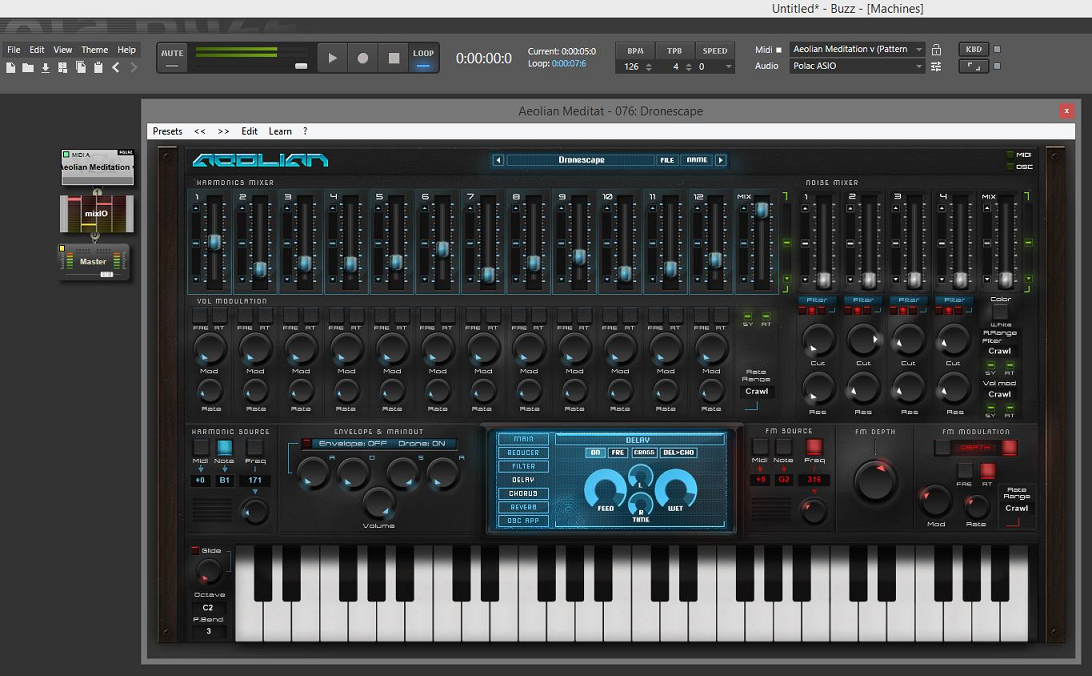Click the BPM value stepper arrows

pyautogui.click(x=649, y=67)
